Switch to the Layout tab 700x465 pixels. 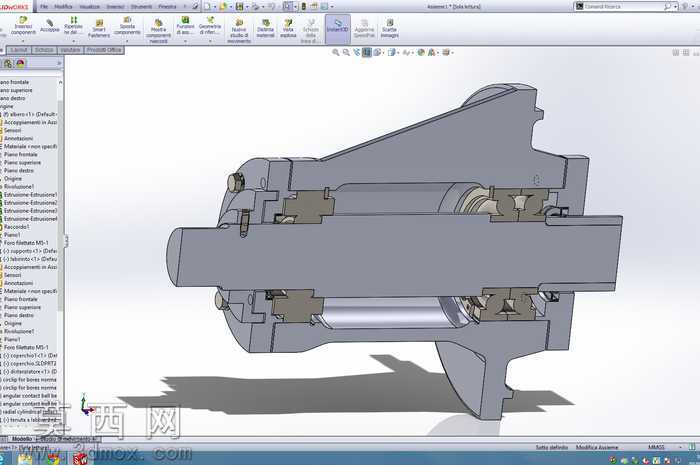(x=19, y=50)
